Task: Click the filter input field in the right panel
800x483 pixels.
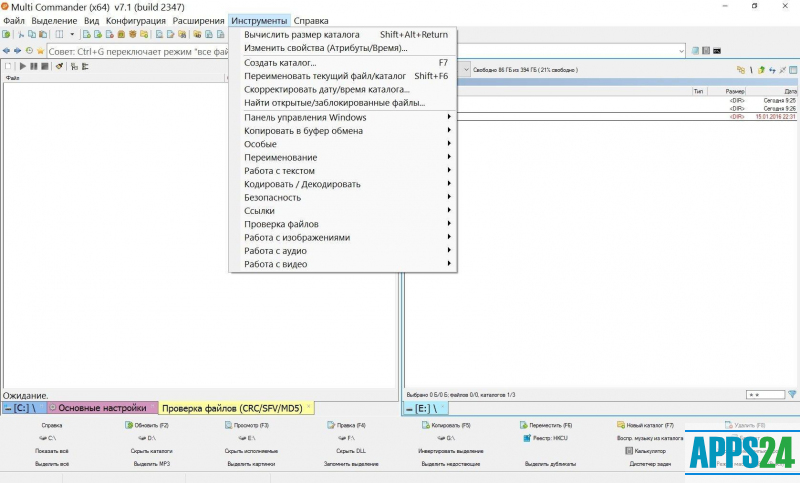Action: point(765,394)
